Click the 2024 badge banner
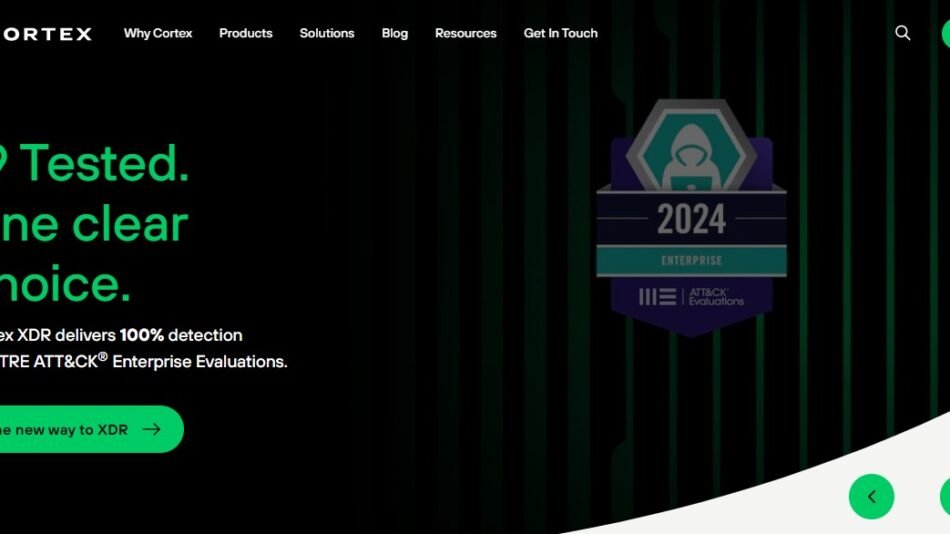 (691, 218)
